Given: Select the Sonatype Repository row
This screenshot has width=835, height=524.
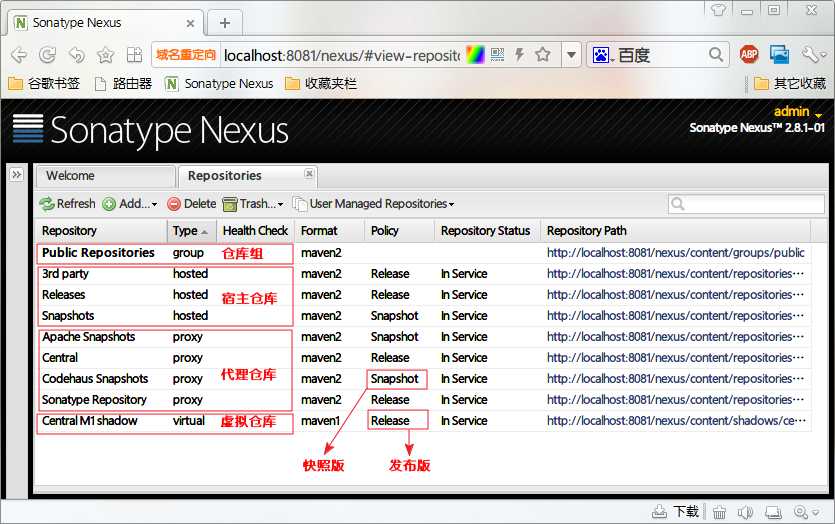Looking at the screenshot, I should (x=423, y=400).
